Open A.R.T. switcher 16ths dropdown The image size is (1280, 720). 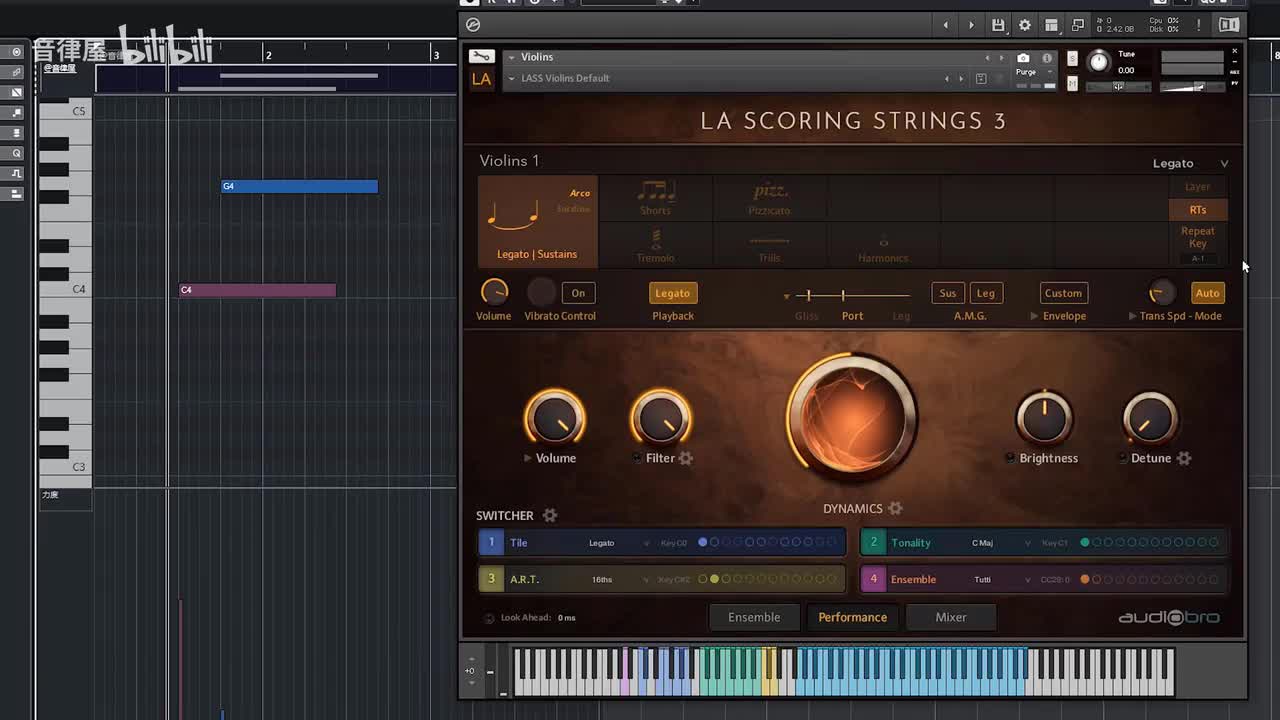tap(618, 580)
